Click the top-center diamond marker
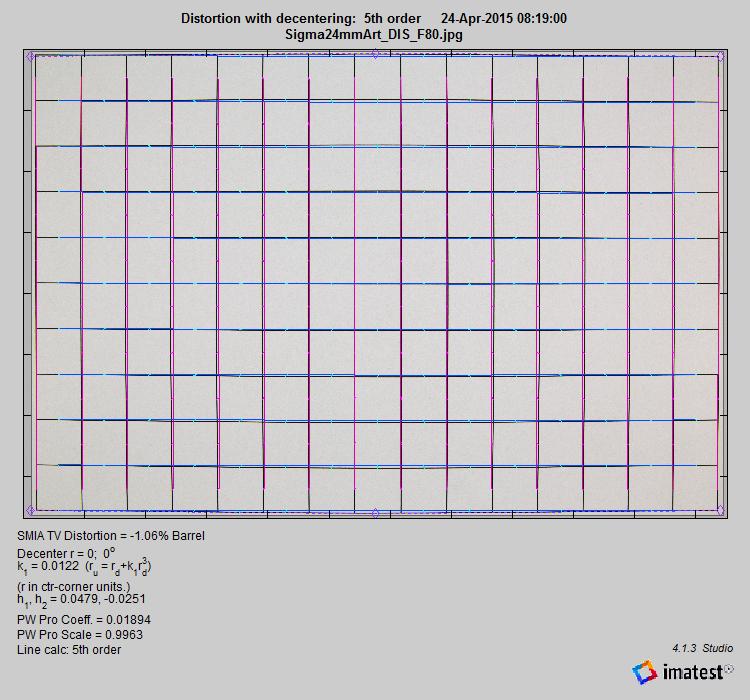The image size is (750, 700). [375, 56]
